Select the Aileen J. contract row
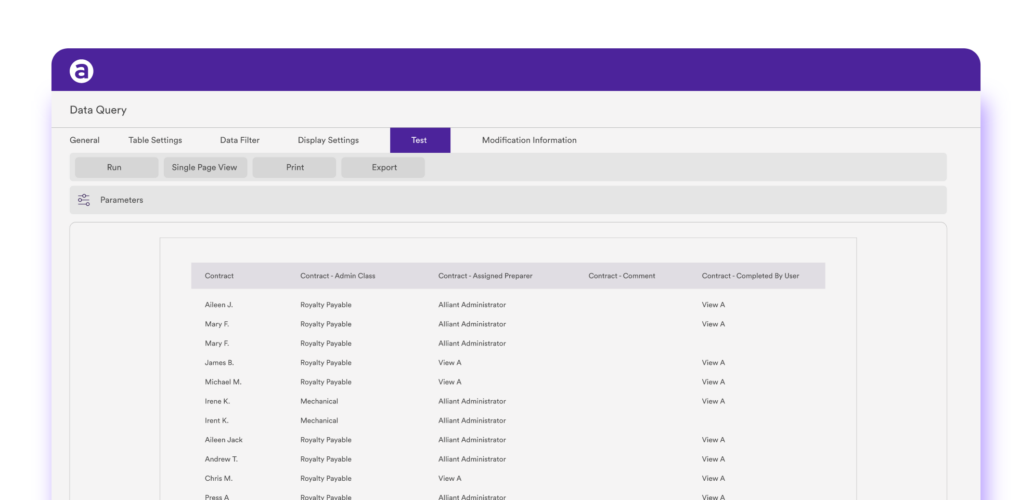 (x=219, y=305)
